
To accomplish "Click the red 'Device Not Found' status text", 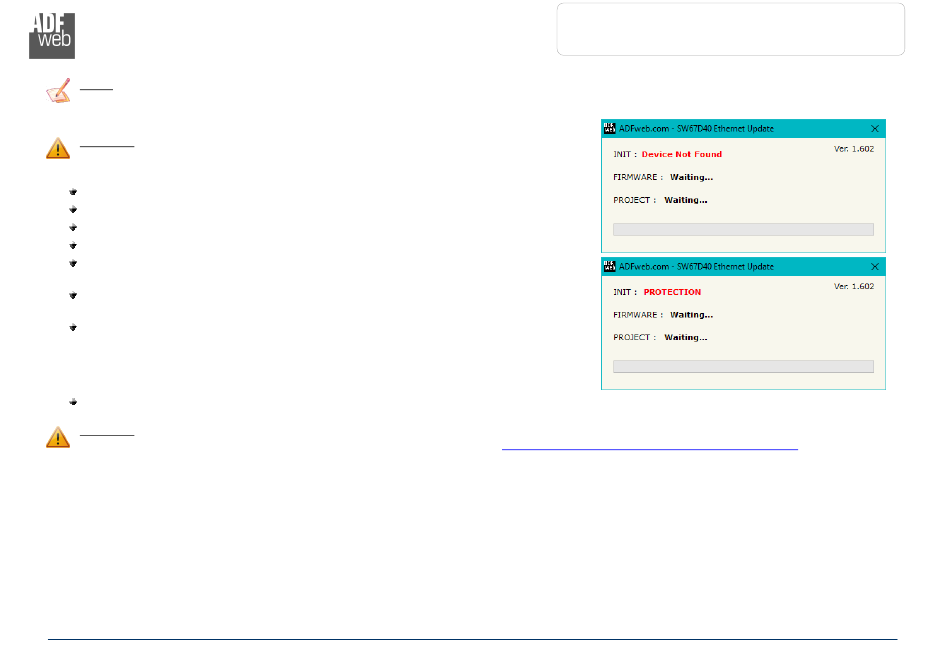I will pos(682,154).
